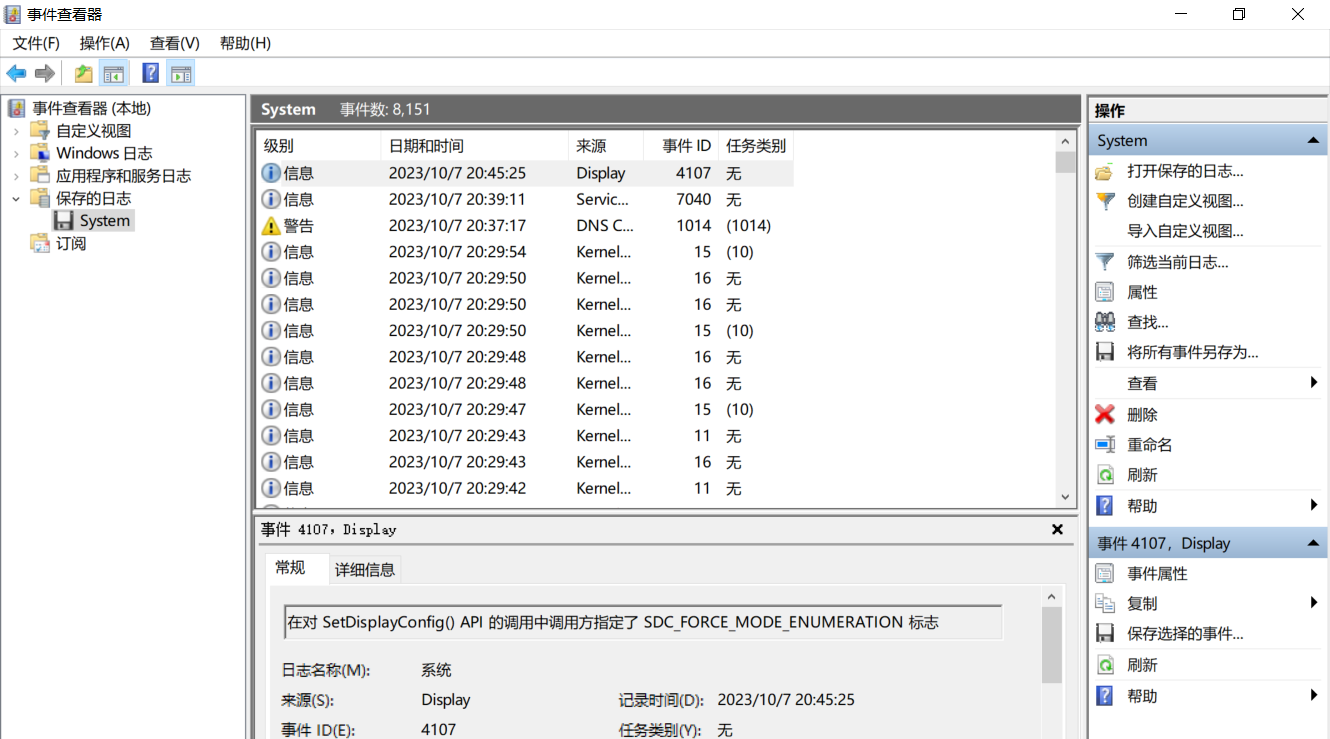1330x739 pixels.
Task: Click the Forward arrow toolbar icon
Action: point(44,73)
